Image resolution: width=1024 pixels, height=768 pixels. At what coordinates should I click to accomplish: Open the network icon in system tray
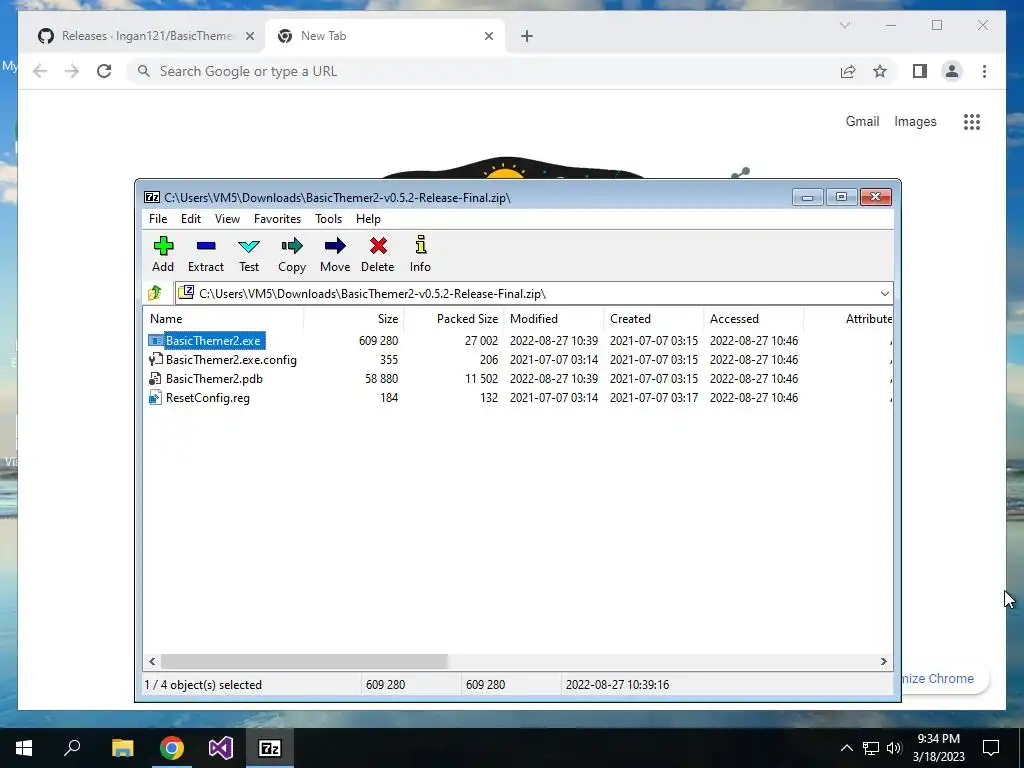click(871, 748)
